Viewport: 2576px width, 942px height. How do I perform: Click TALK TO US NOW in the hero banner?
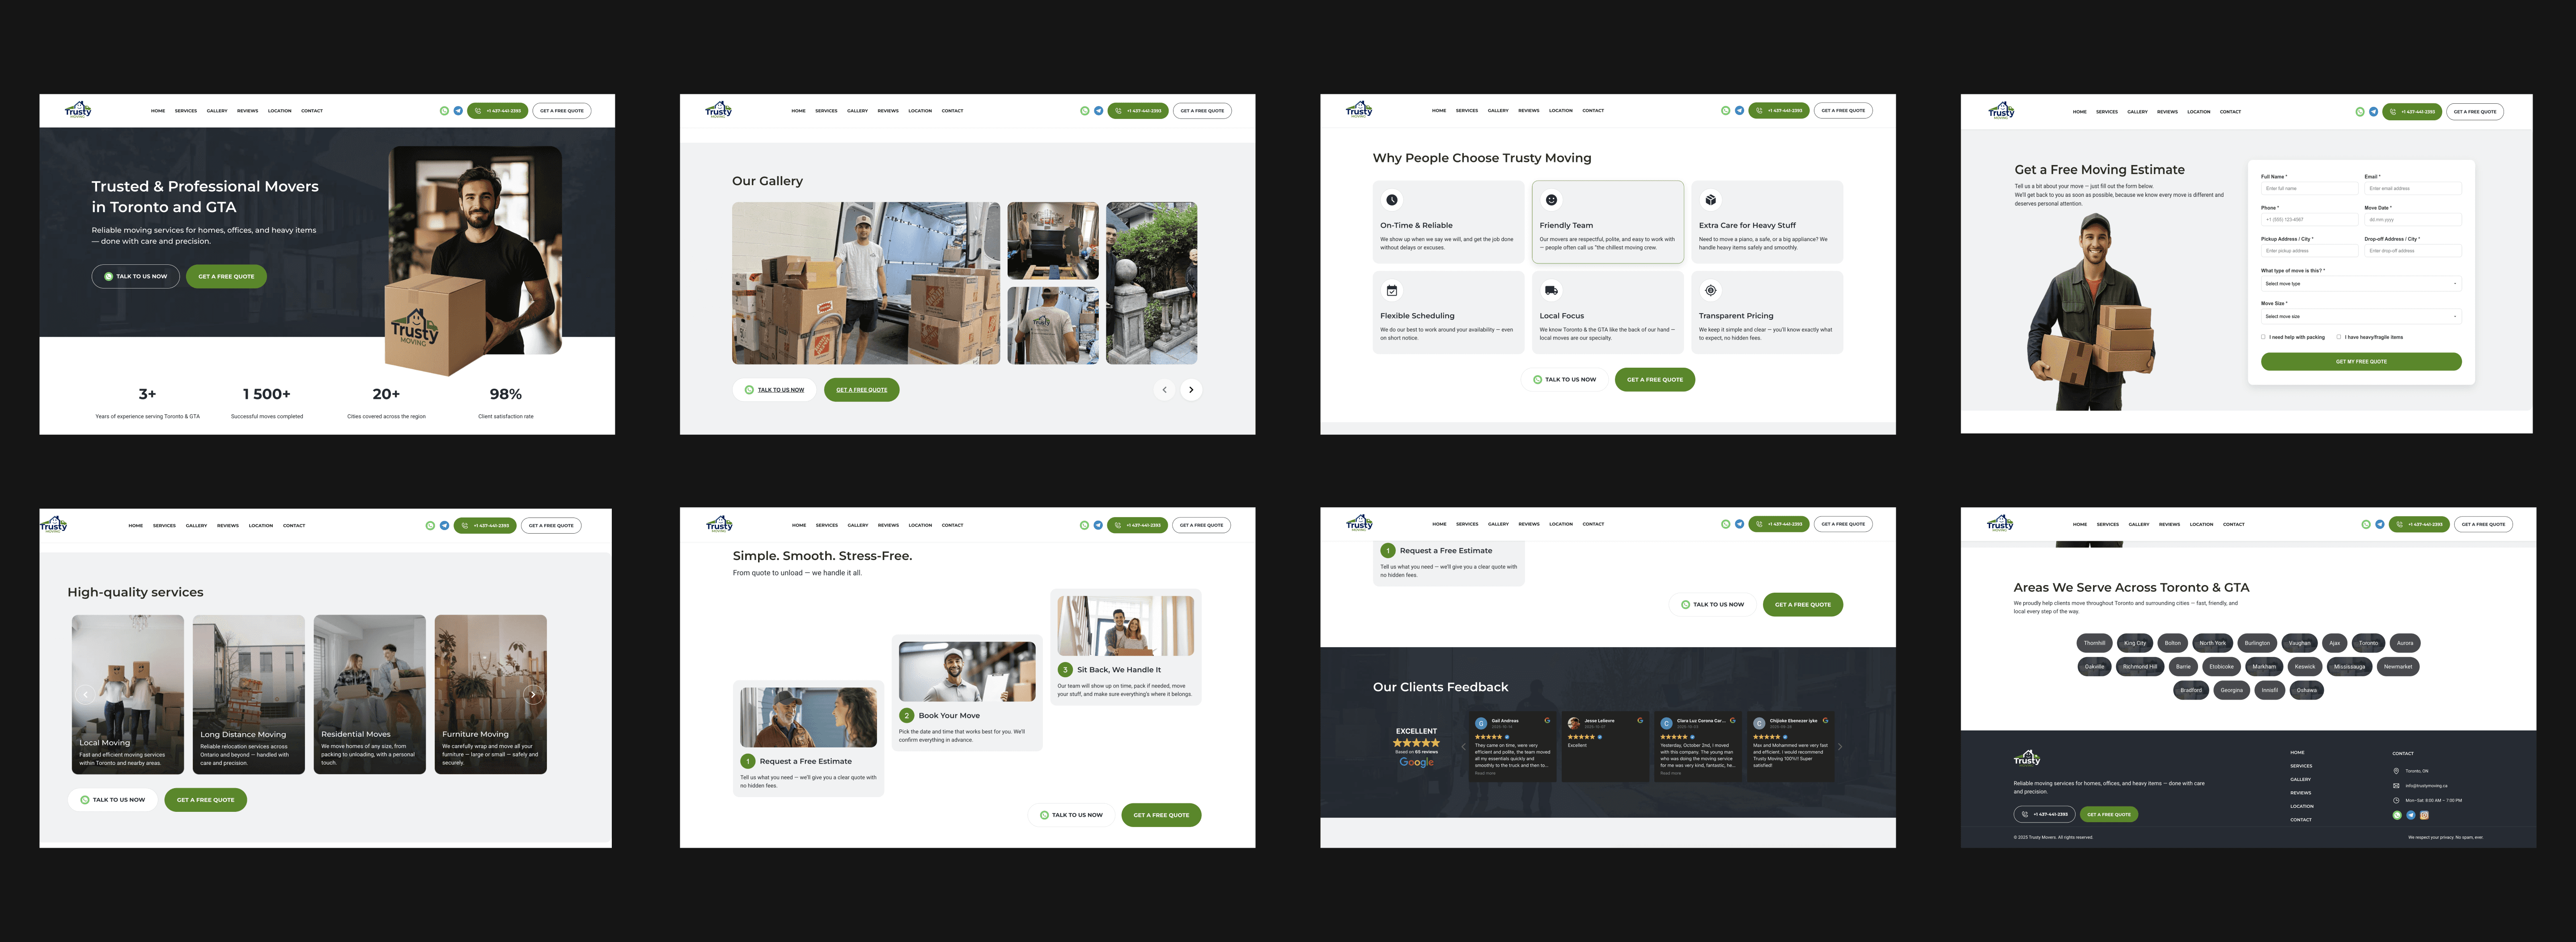click(x=136, y=276)
